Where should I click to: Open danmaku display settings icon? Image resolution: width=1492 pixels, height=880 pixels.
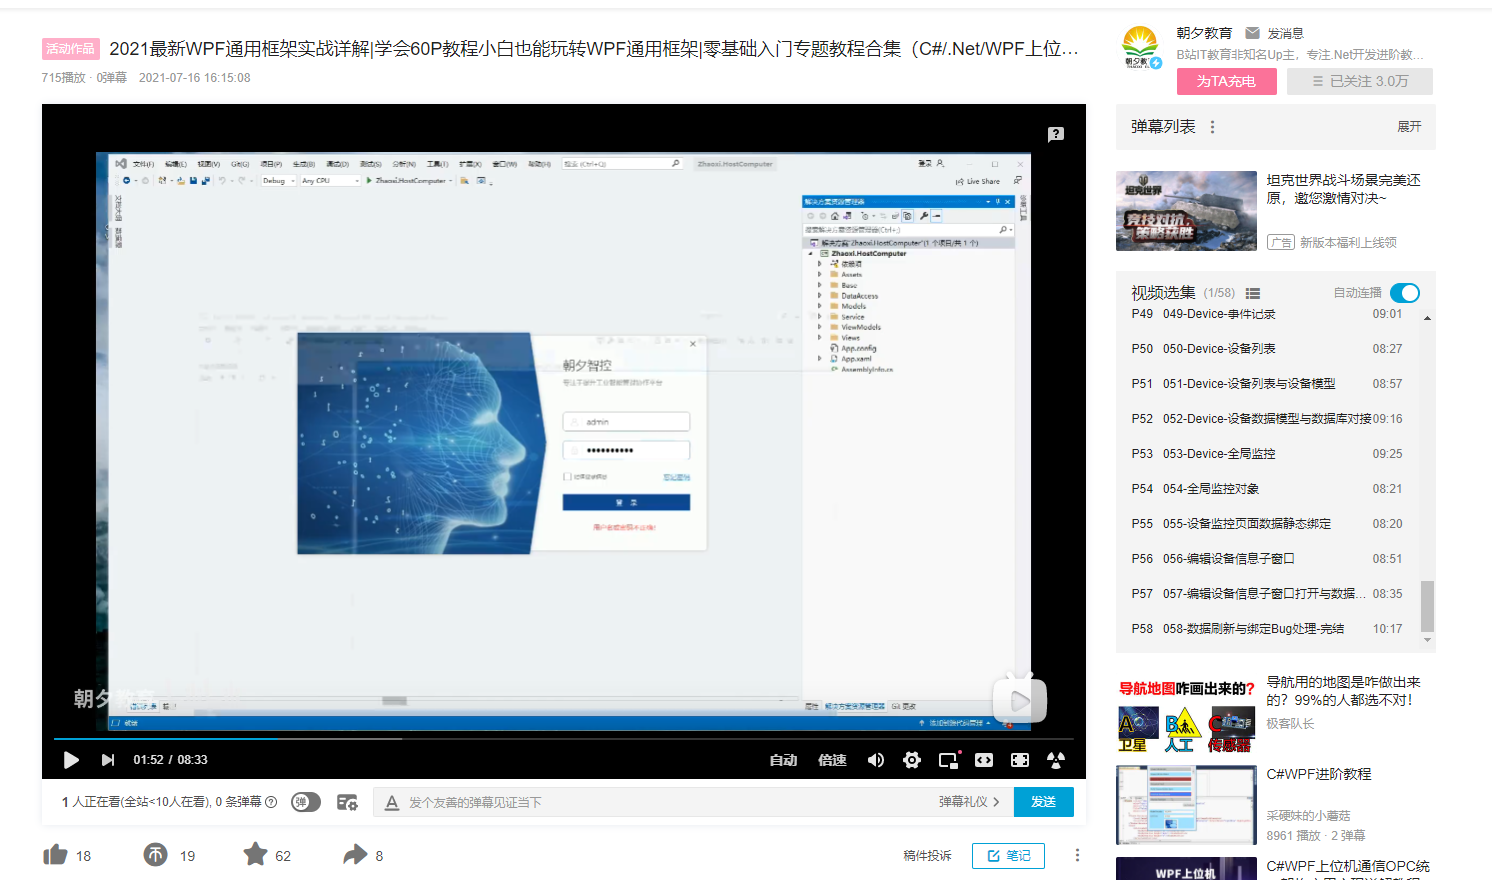pyautogui.click(x=347, y=802)
